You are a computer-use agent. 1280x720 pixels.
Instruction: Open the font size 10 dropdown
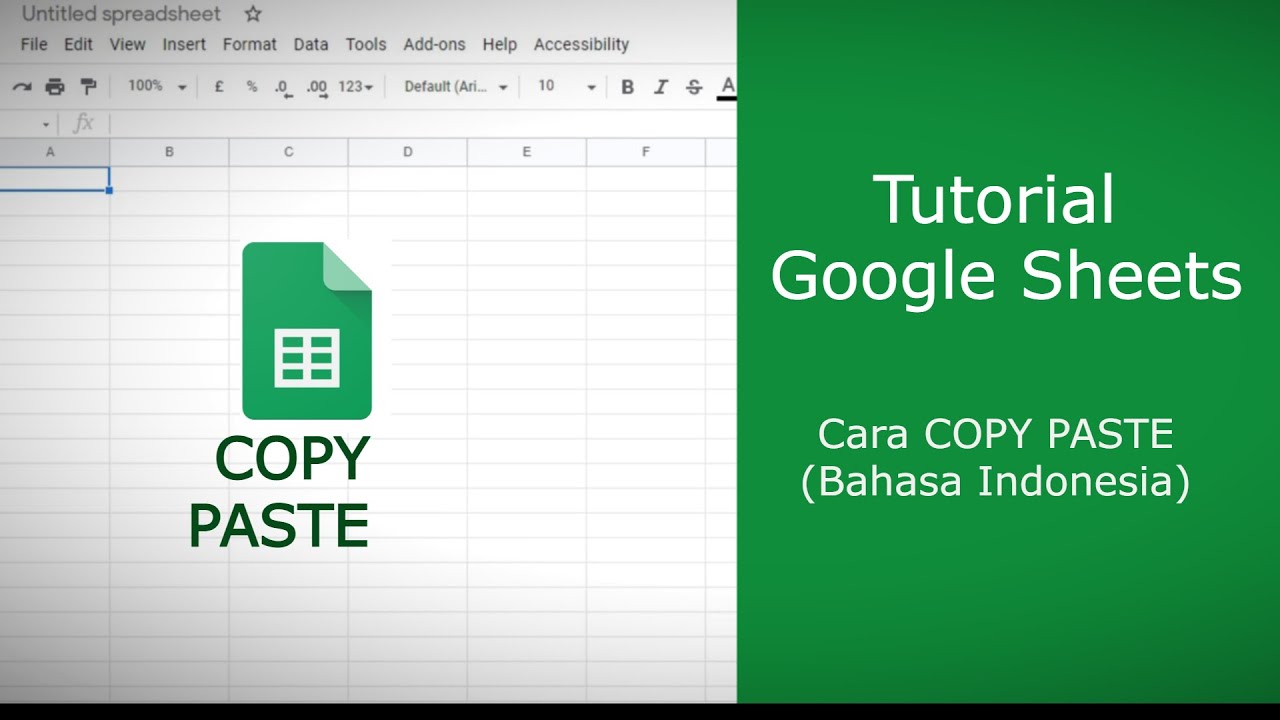point(566,87)
